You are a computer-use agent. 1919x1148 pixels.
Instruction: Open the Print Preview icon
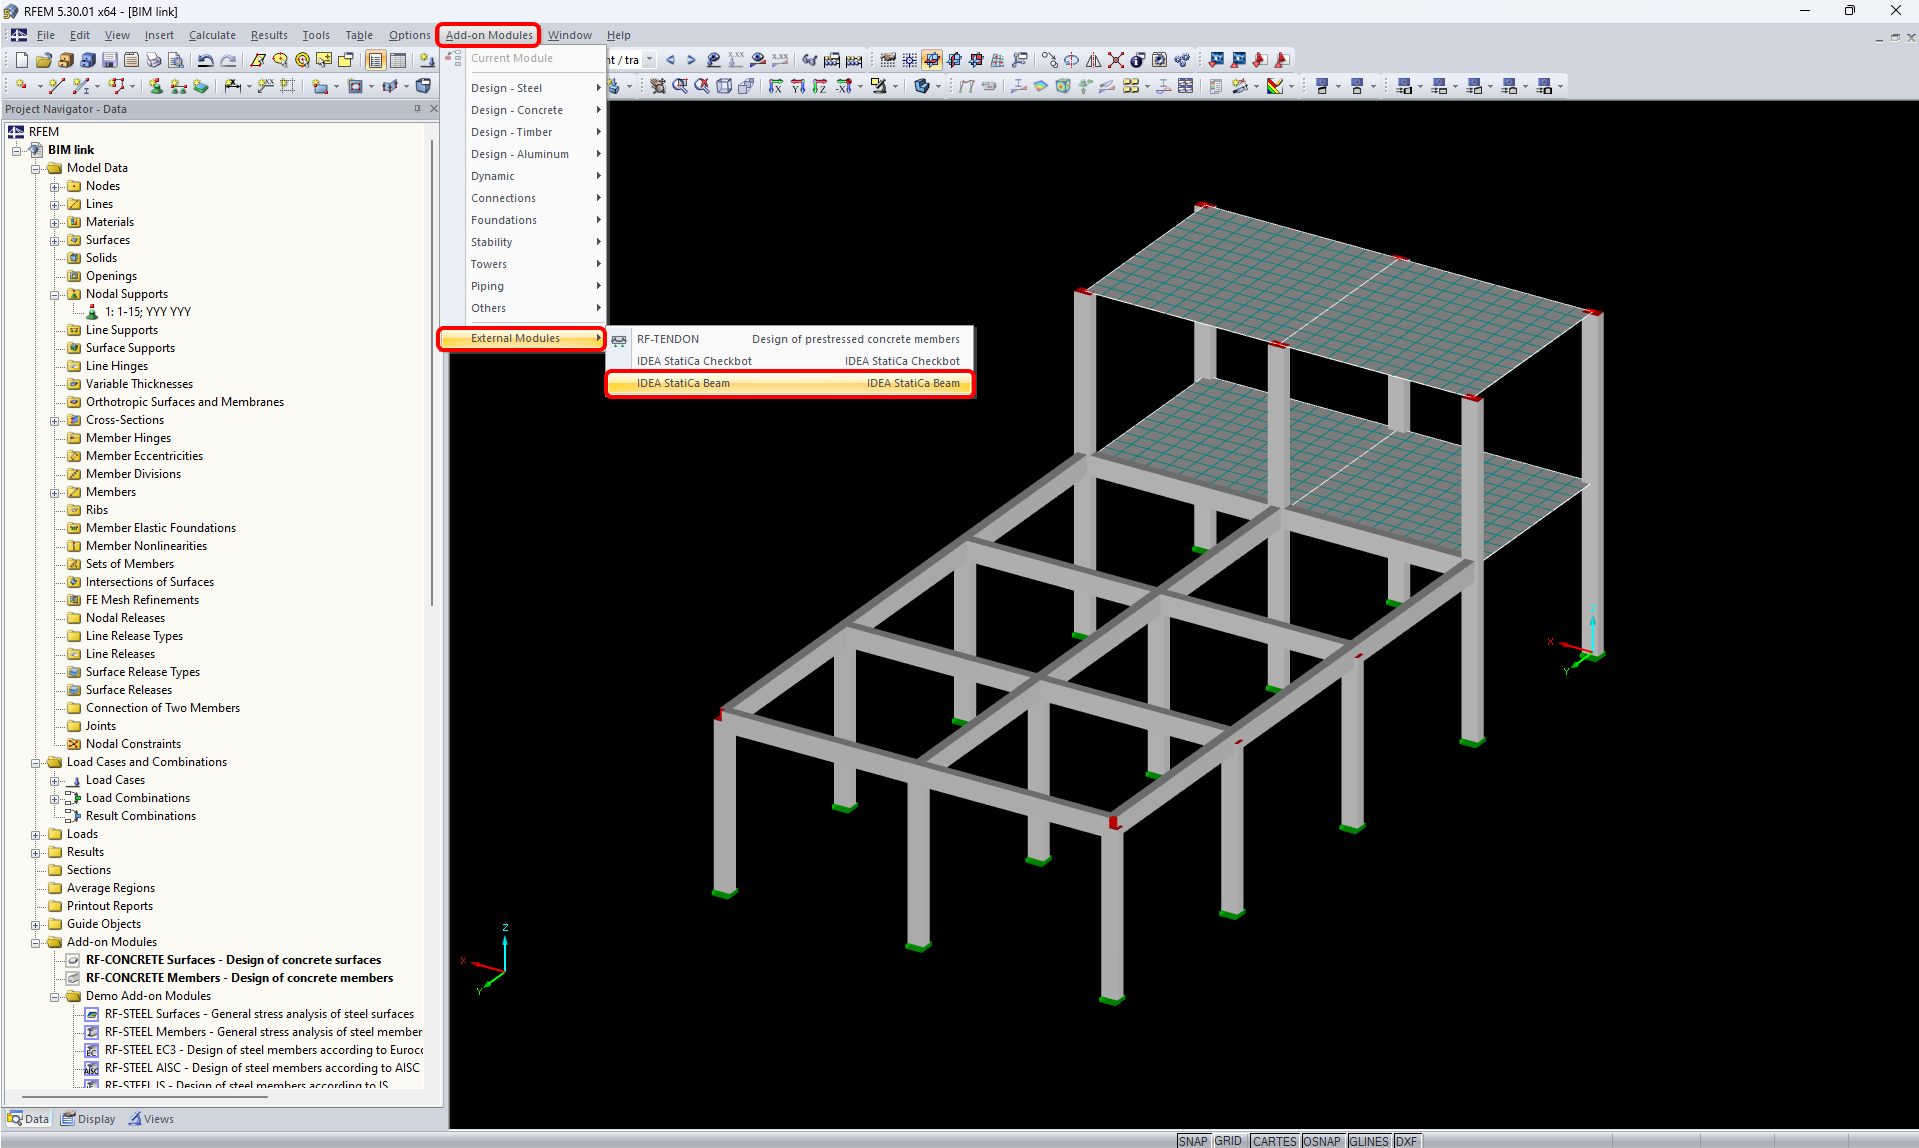pyautogui.click(x=176, y=60)
